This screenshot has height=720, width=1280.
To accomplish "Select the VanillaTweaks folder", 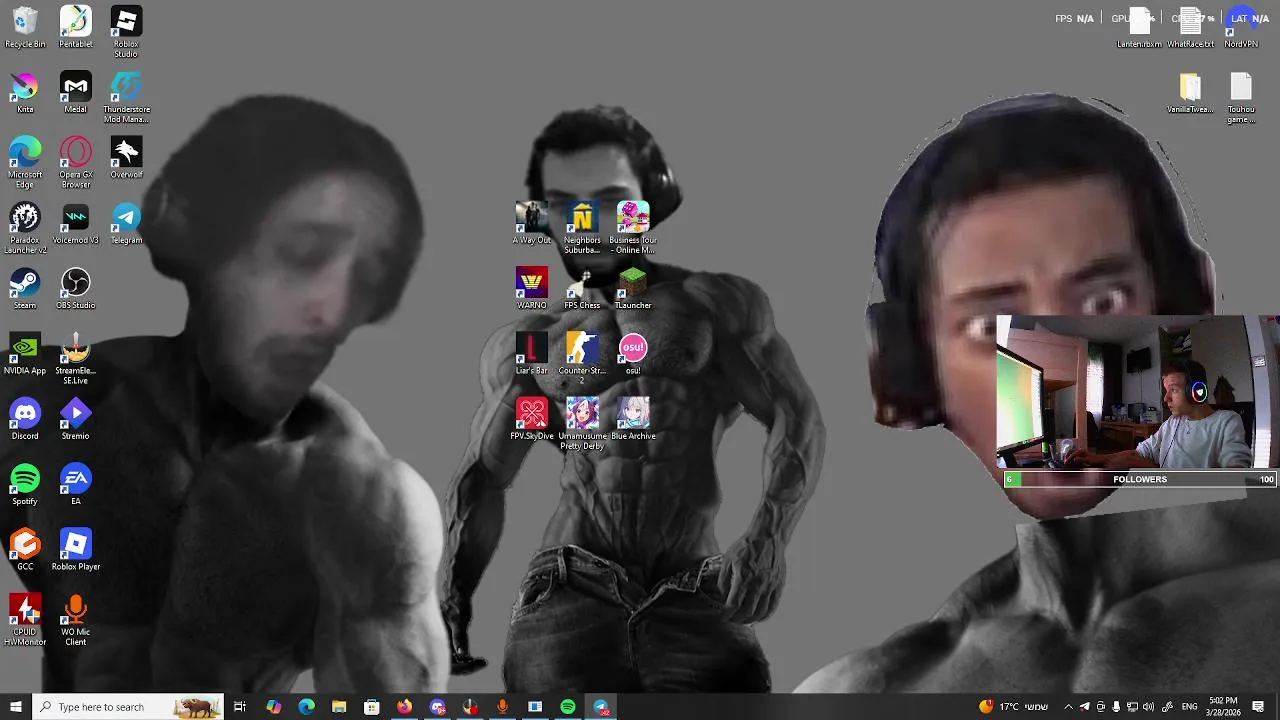I will [x=1190, y=92].
